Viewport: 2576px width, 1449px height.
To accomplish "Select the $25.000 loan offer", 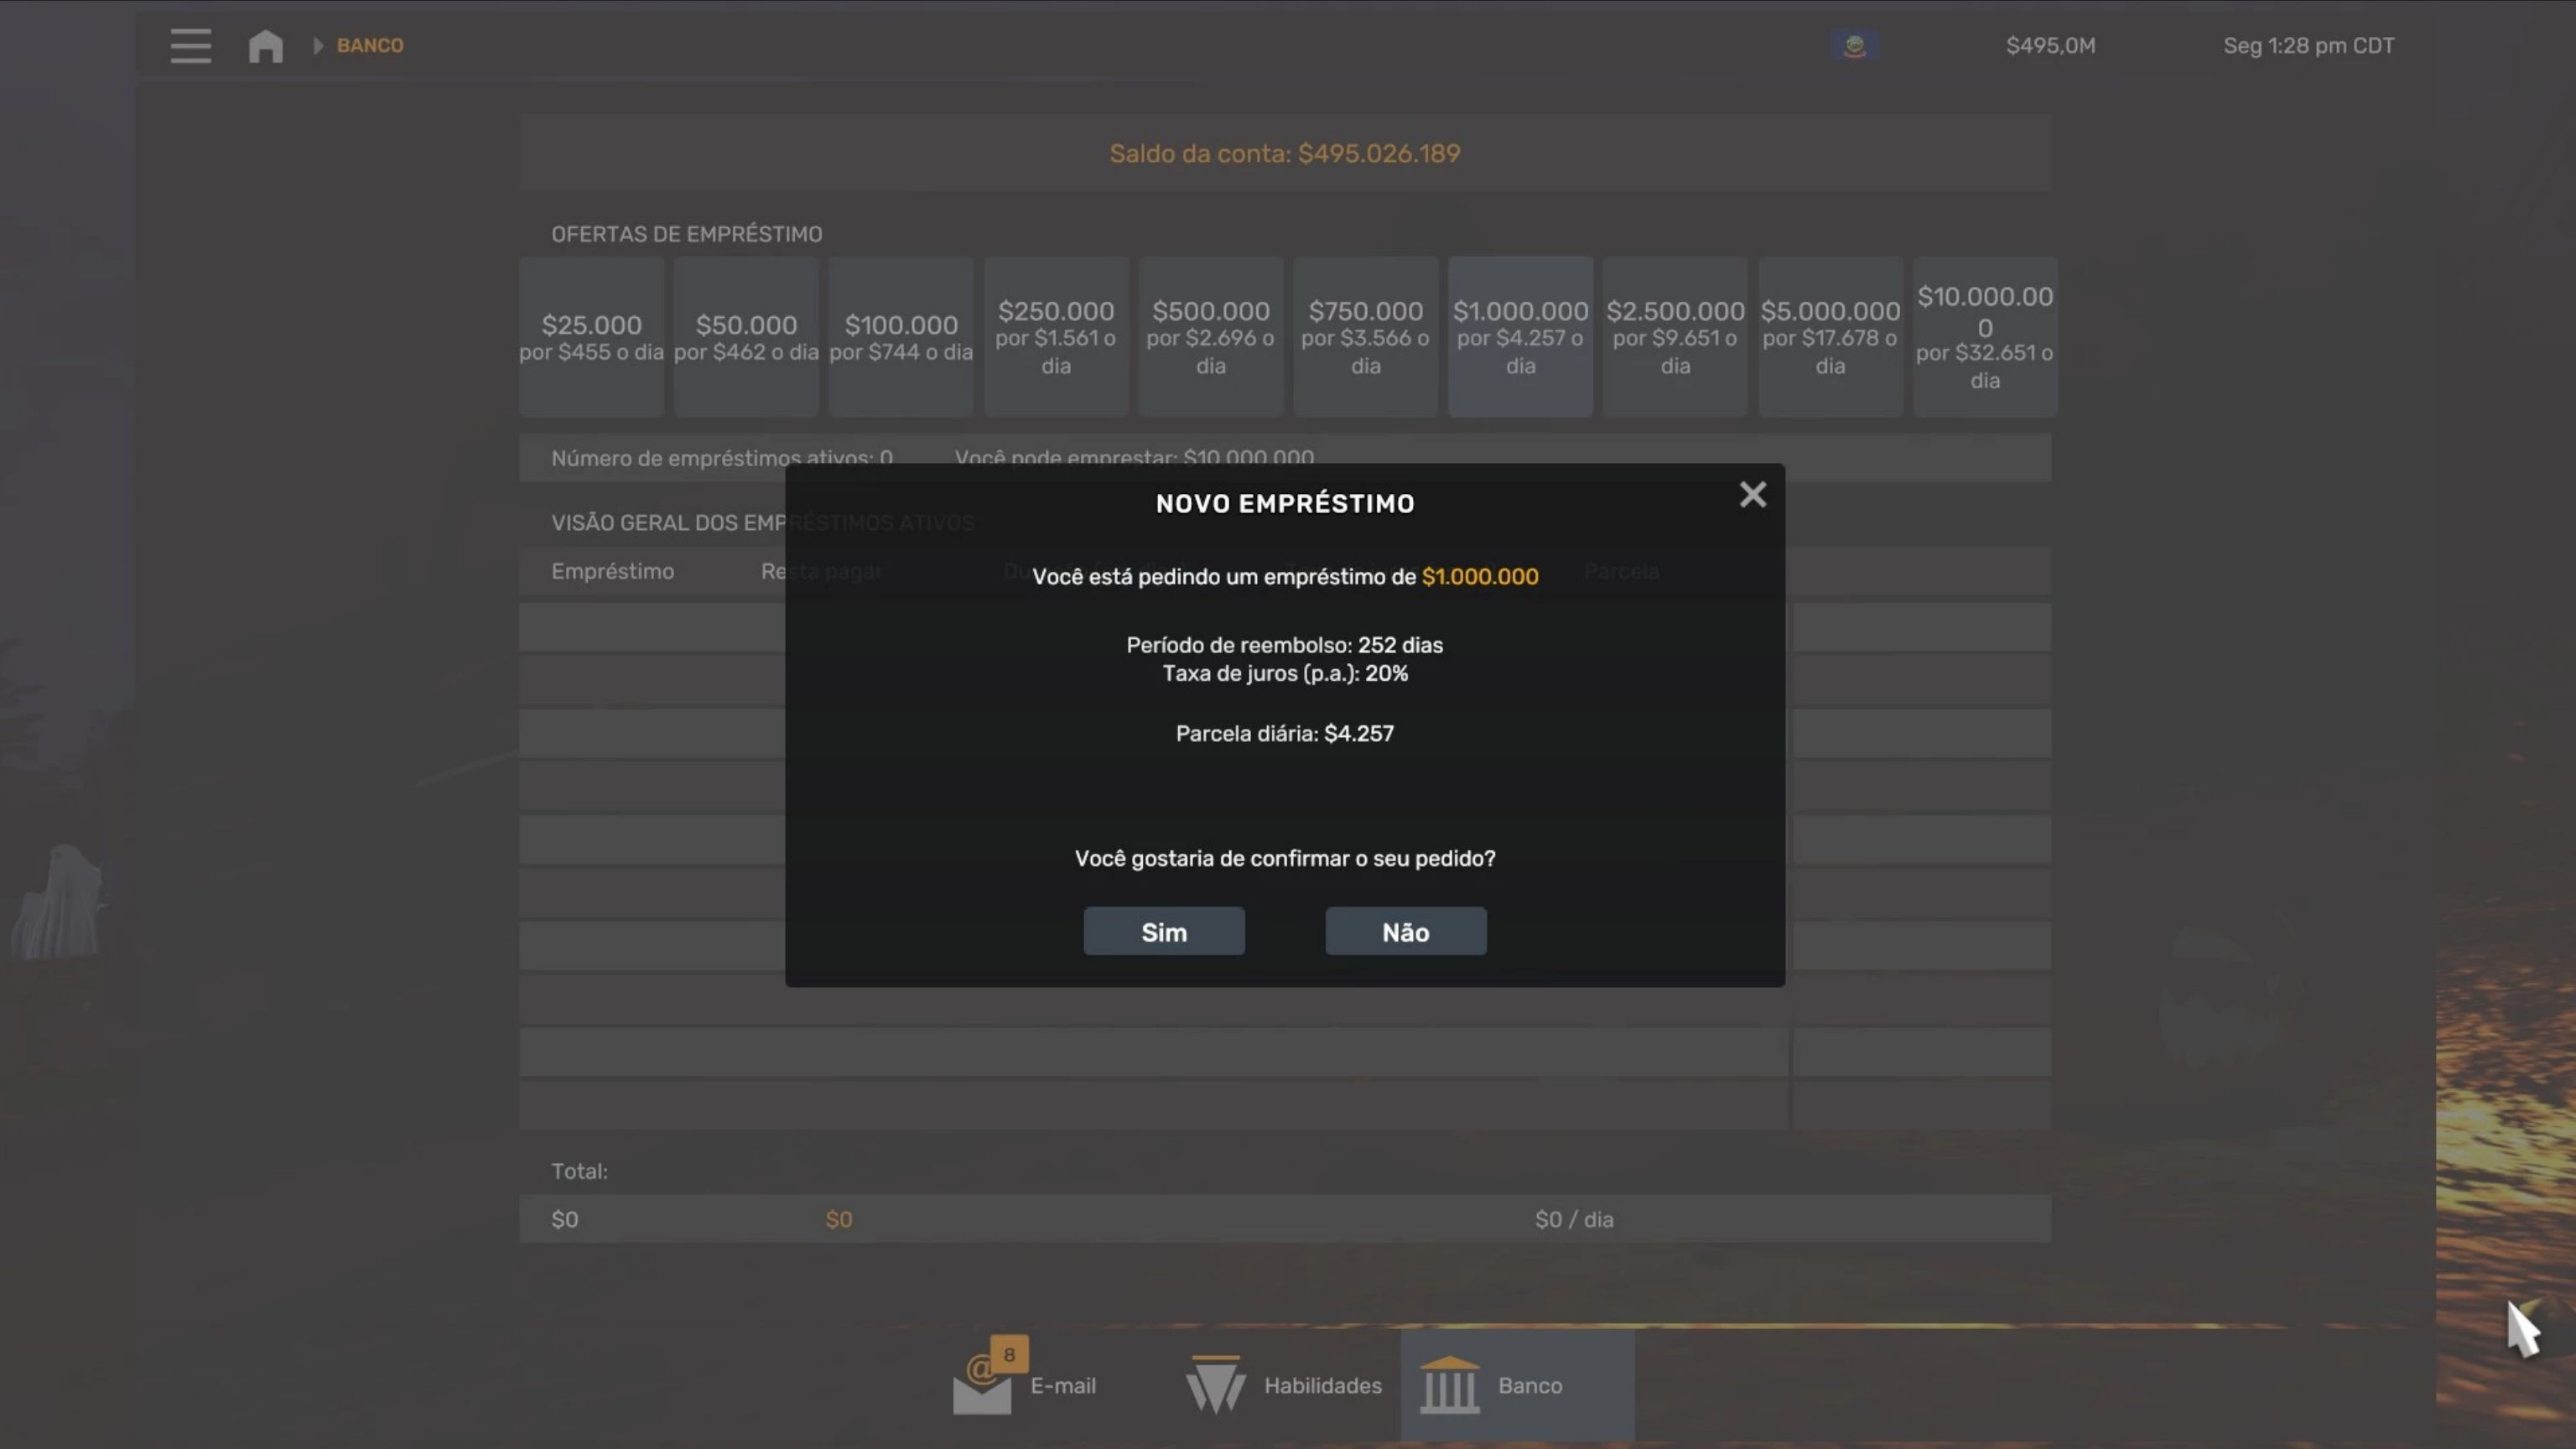I will click(591, 337).
